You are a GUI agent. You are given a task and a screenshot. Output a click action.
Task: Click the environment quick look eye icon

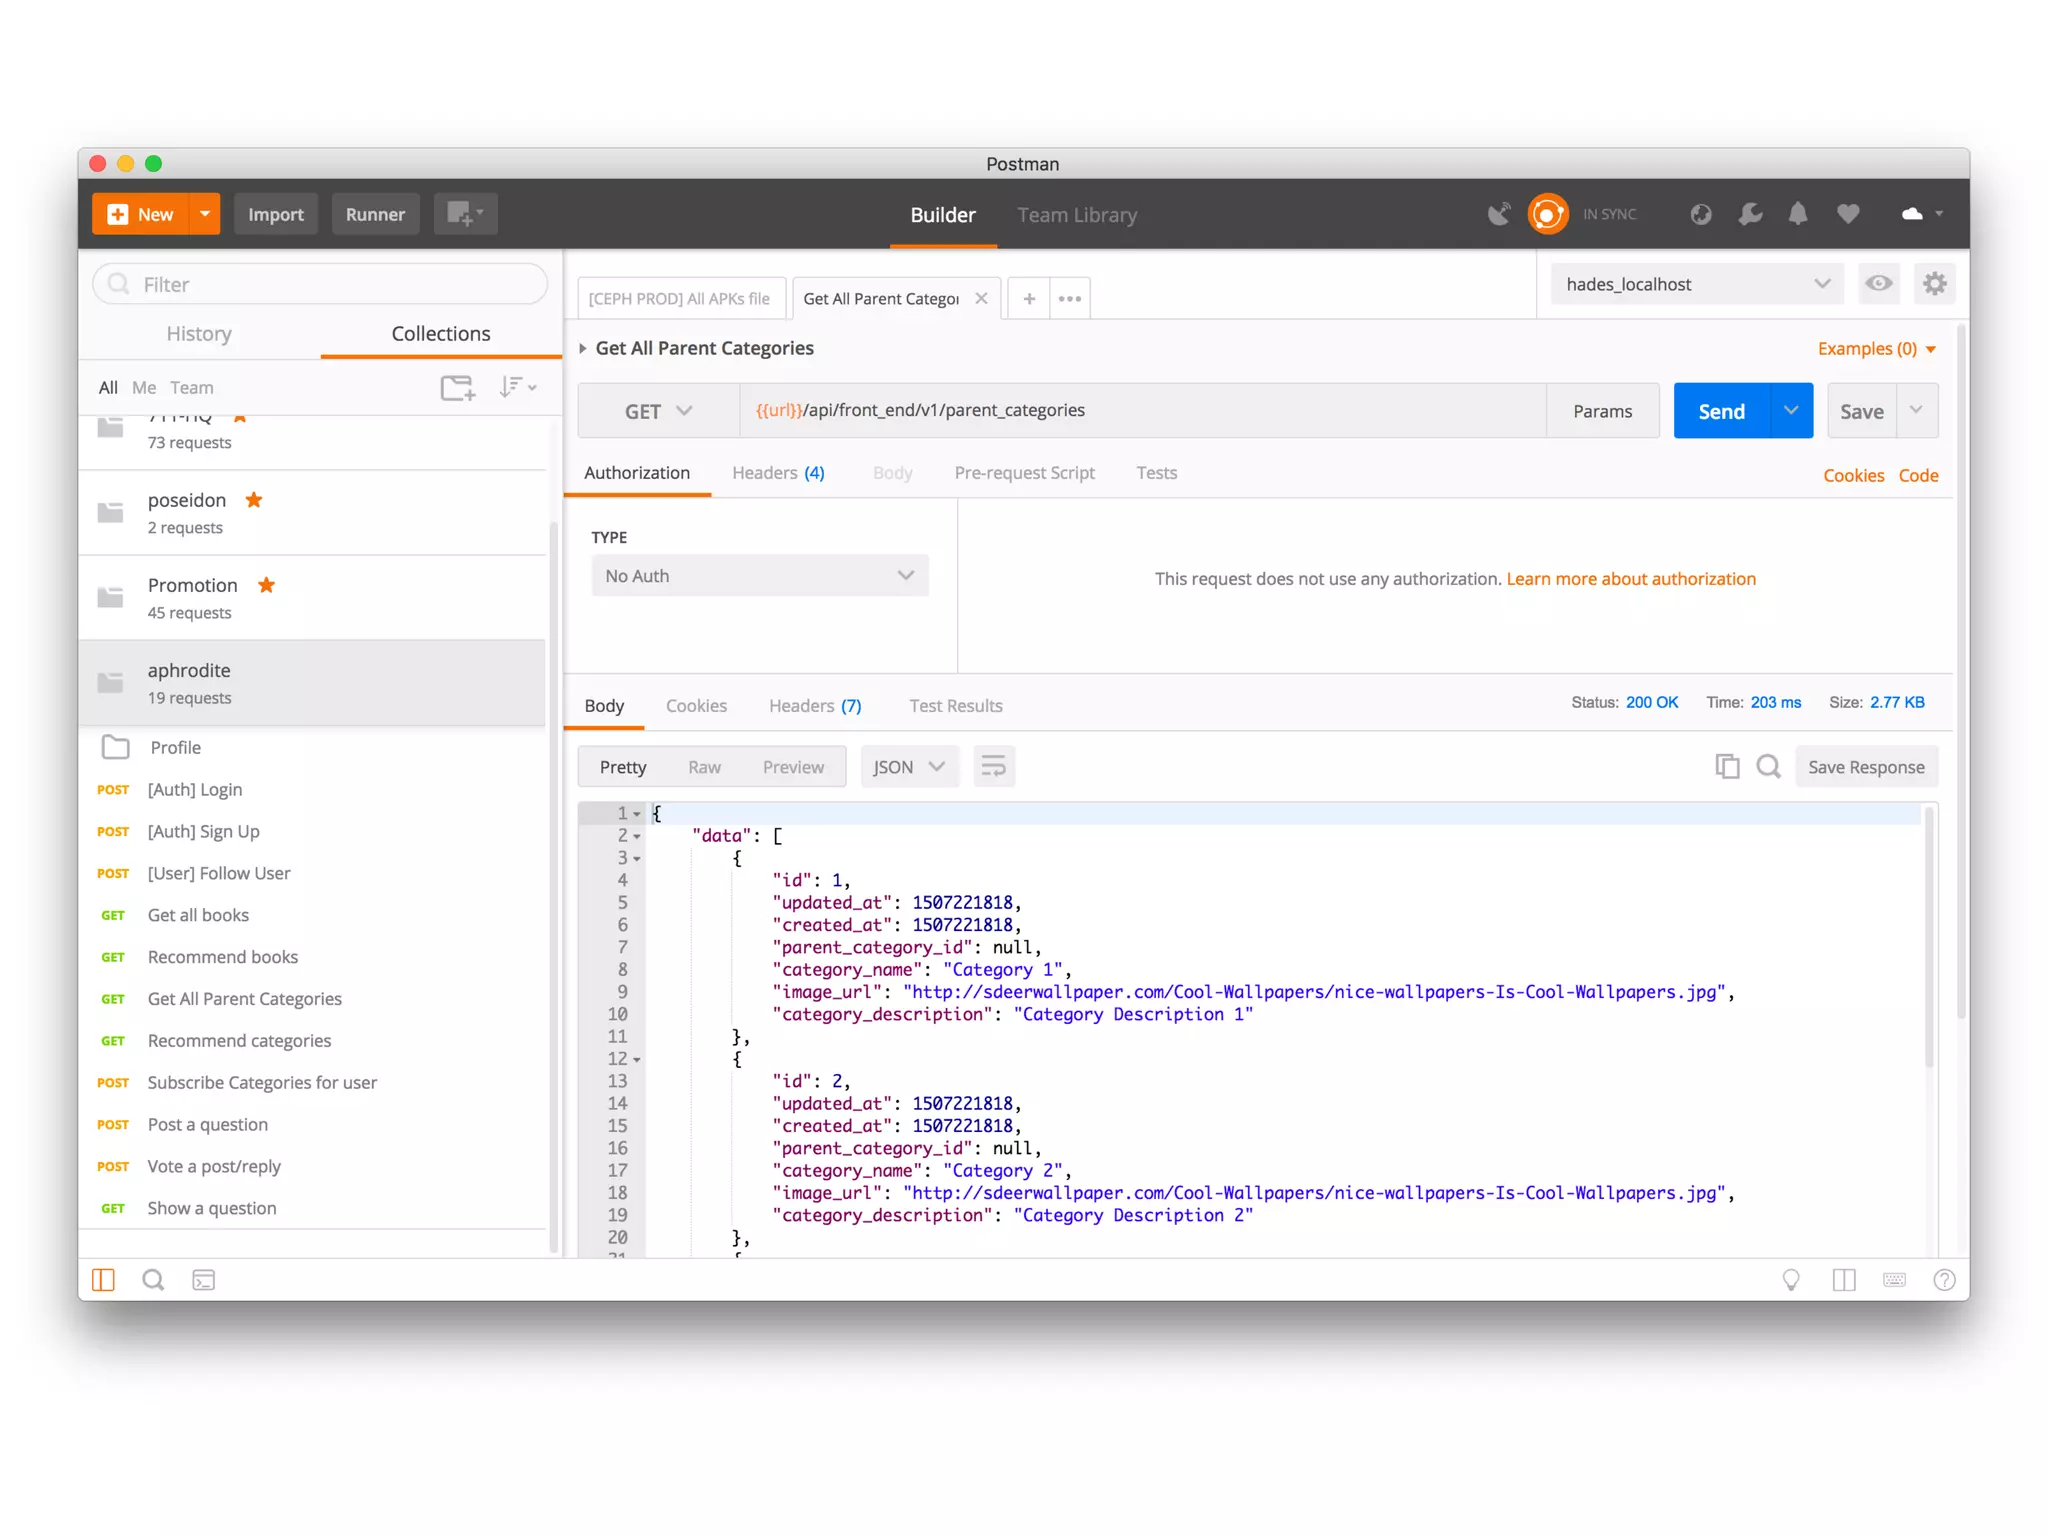pyautogui.click(x=1878, y=284)
